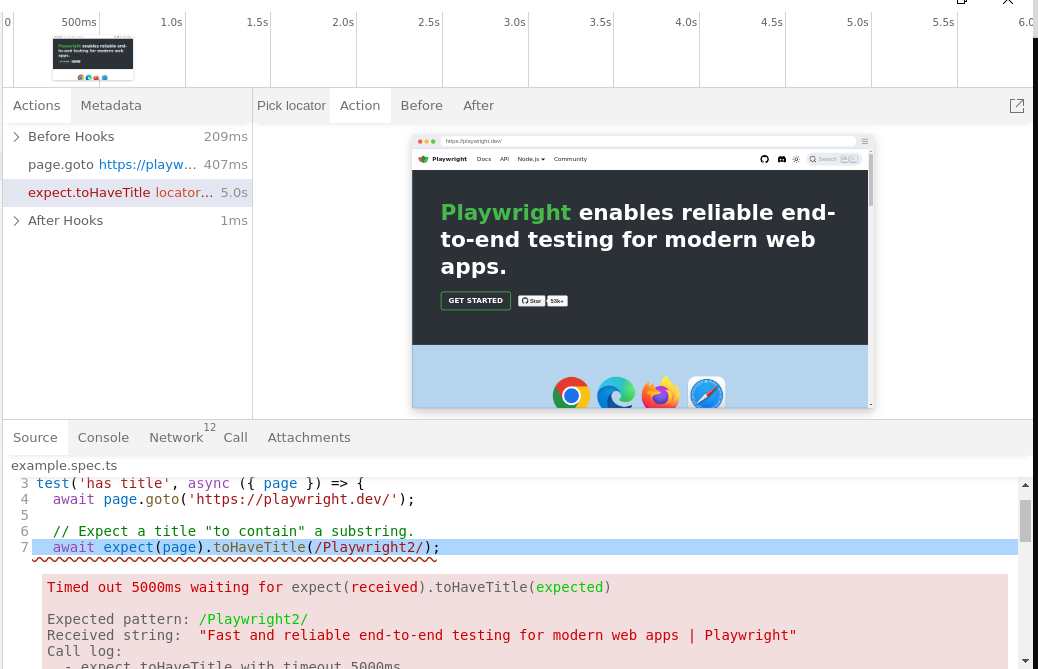The height and width of the screenshot is (669, 1038).
Task: Show the Before snapshot tab
Action: point(422,106)
